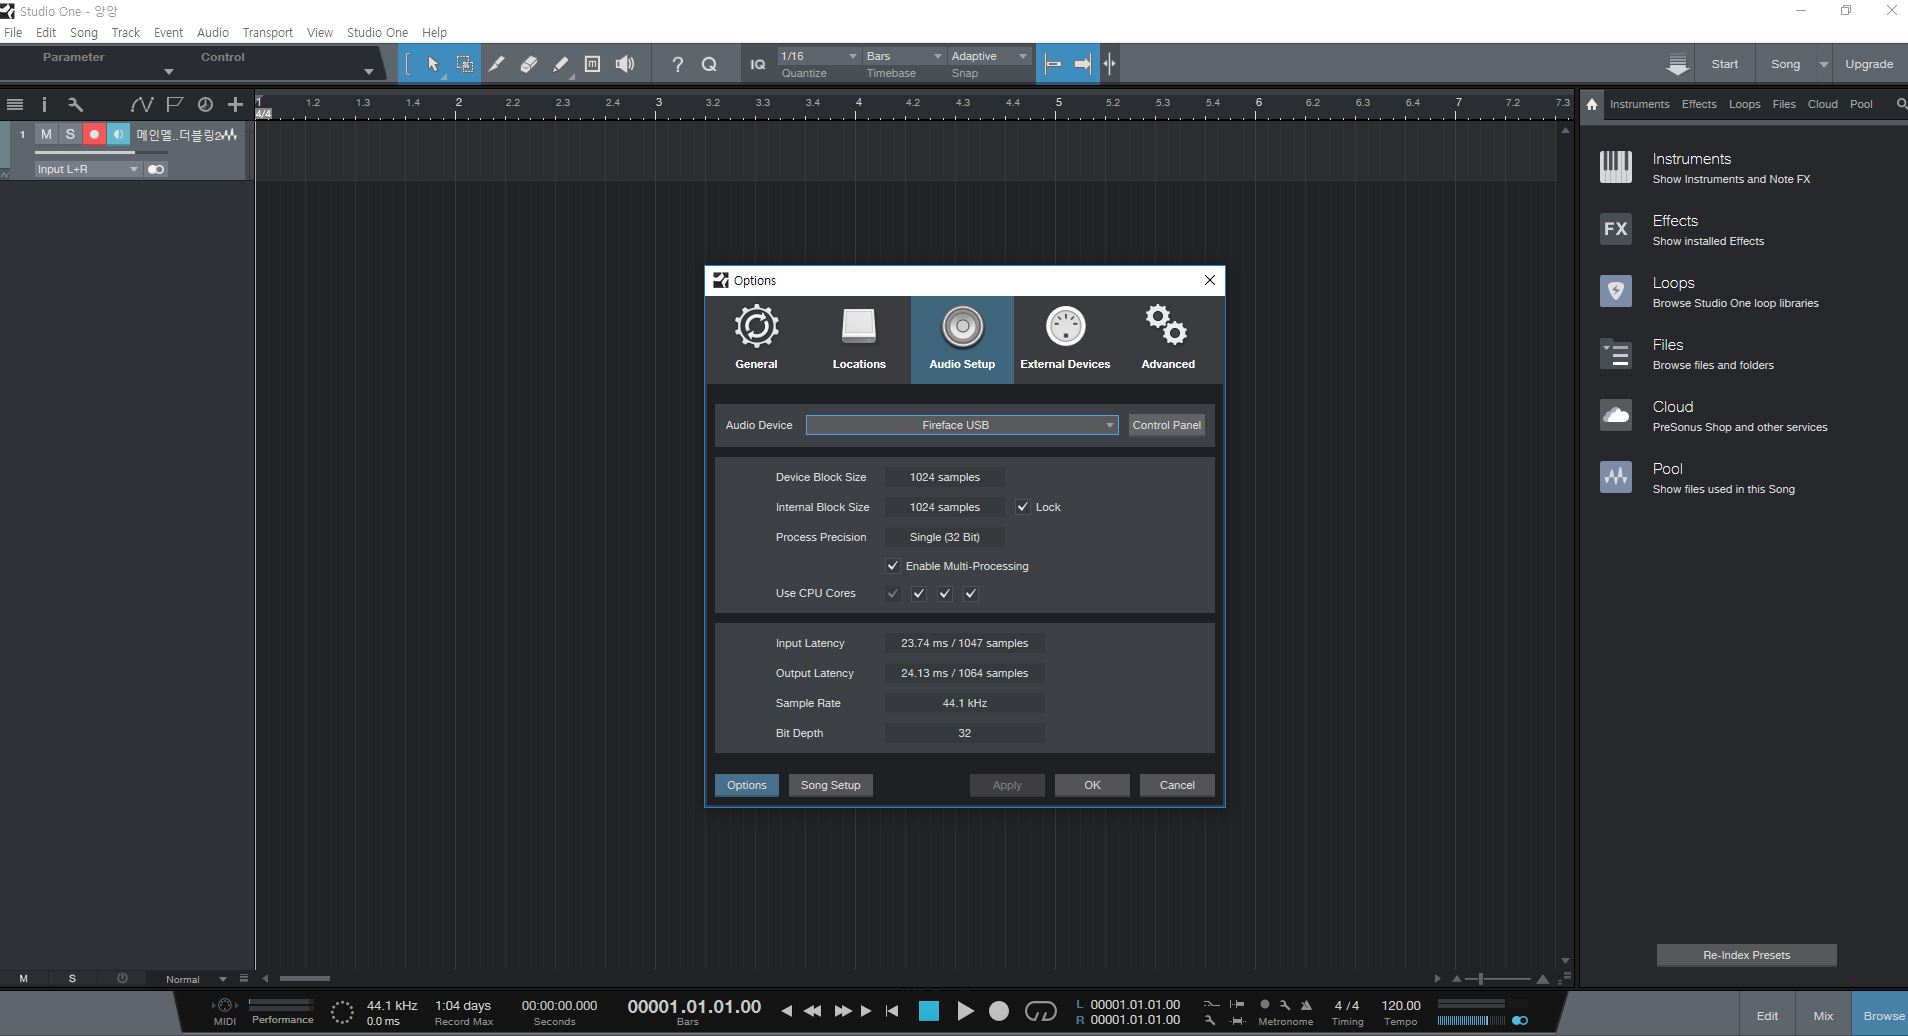The width and height of the screenshot is (1908, 1036).
Task: Click the magnifier Q toolbar icon
Action: pyautogui.click(x=710, y=64)
